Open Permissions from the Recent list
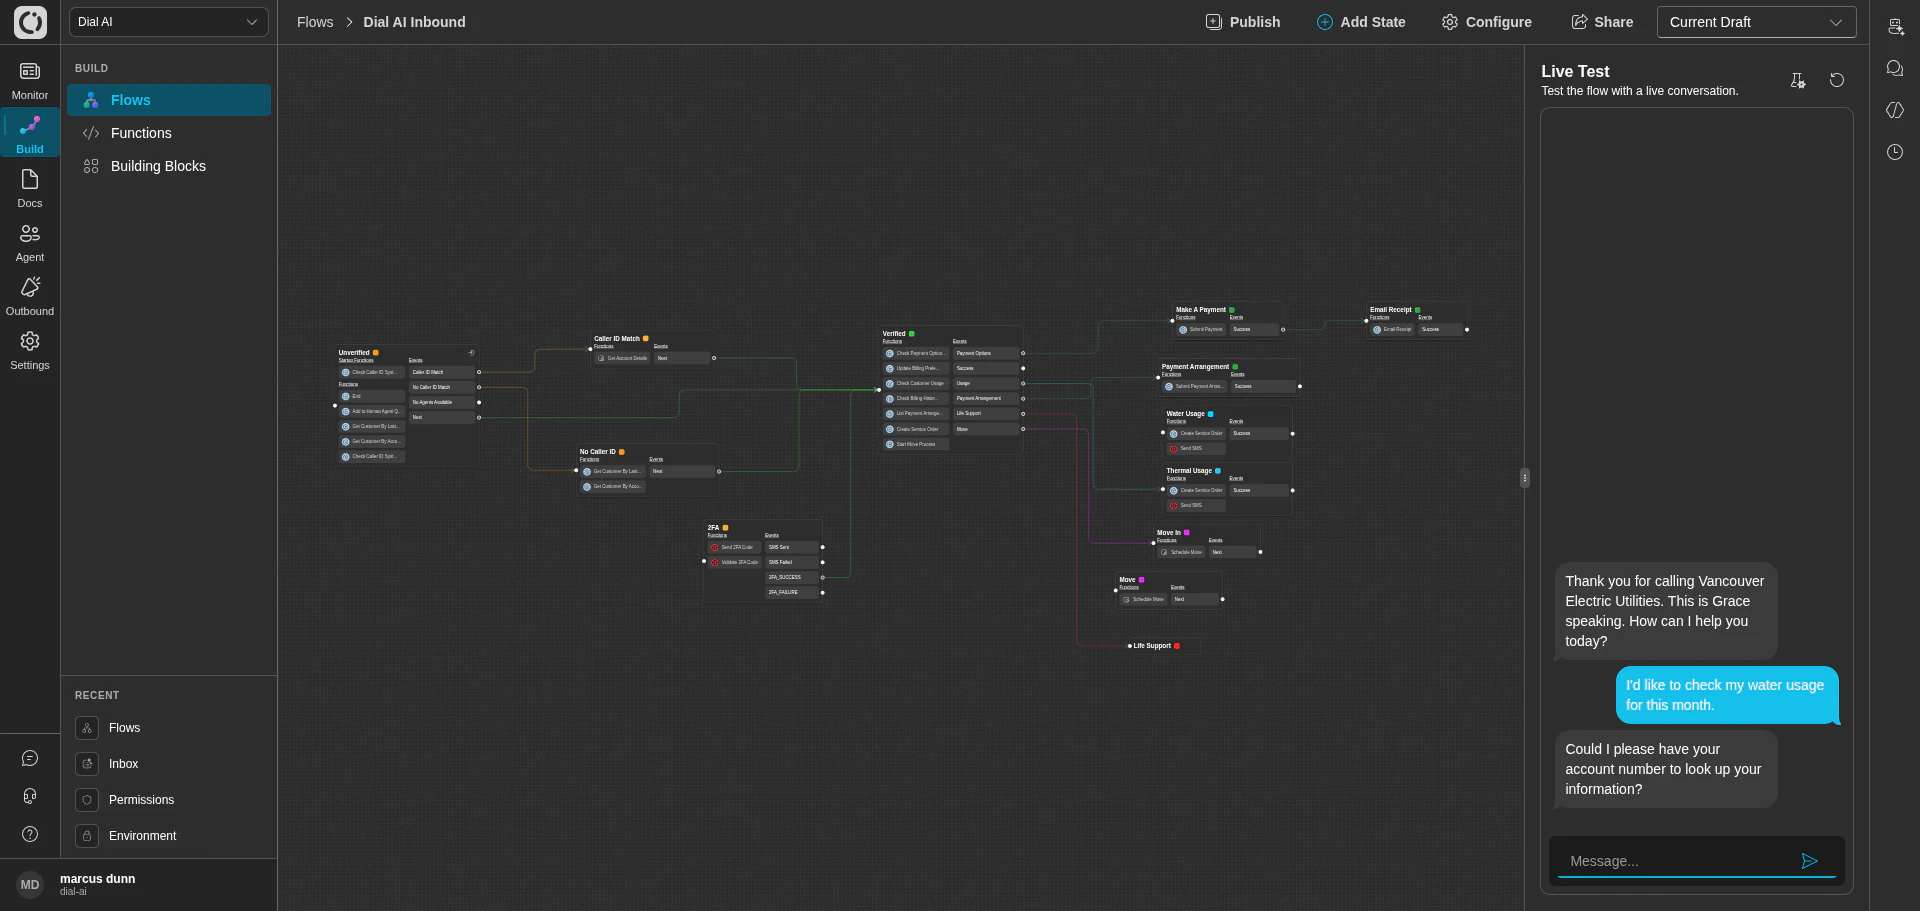Viewport: 1920px width, 911px height. (141, 800)
